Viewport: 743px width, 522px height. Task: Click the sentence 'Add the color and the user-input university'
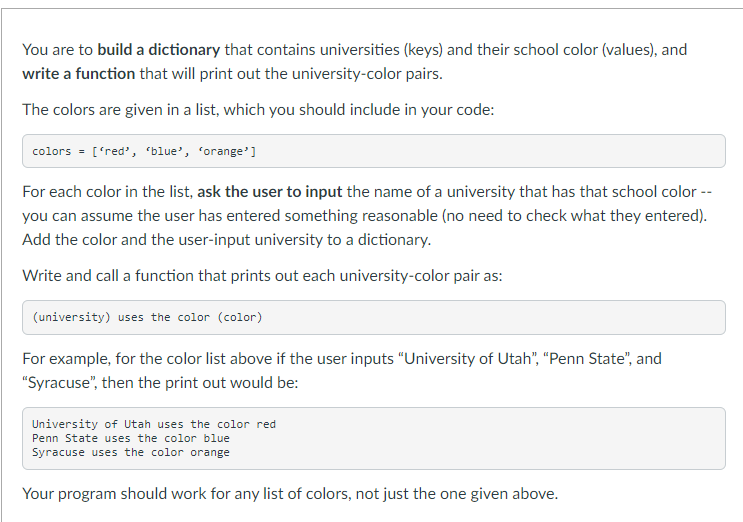click(x=227, y=240)
